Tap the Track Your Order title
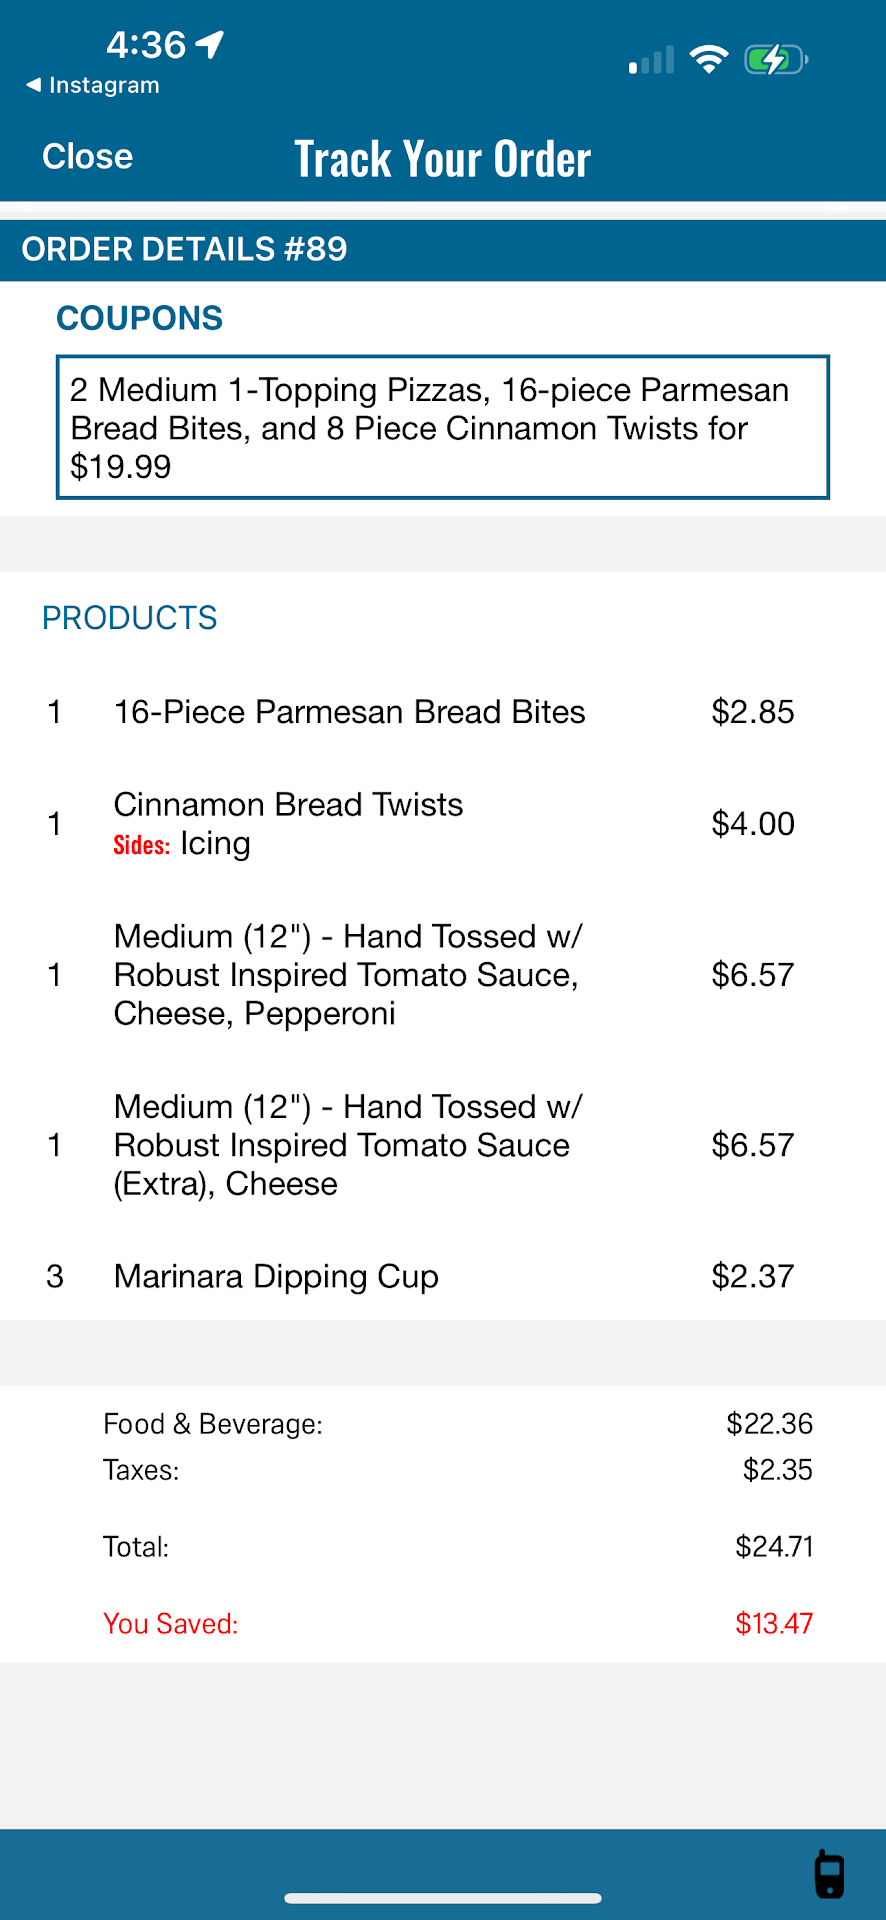This screenshot has height=1920, width=886. 442,159
